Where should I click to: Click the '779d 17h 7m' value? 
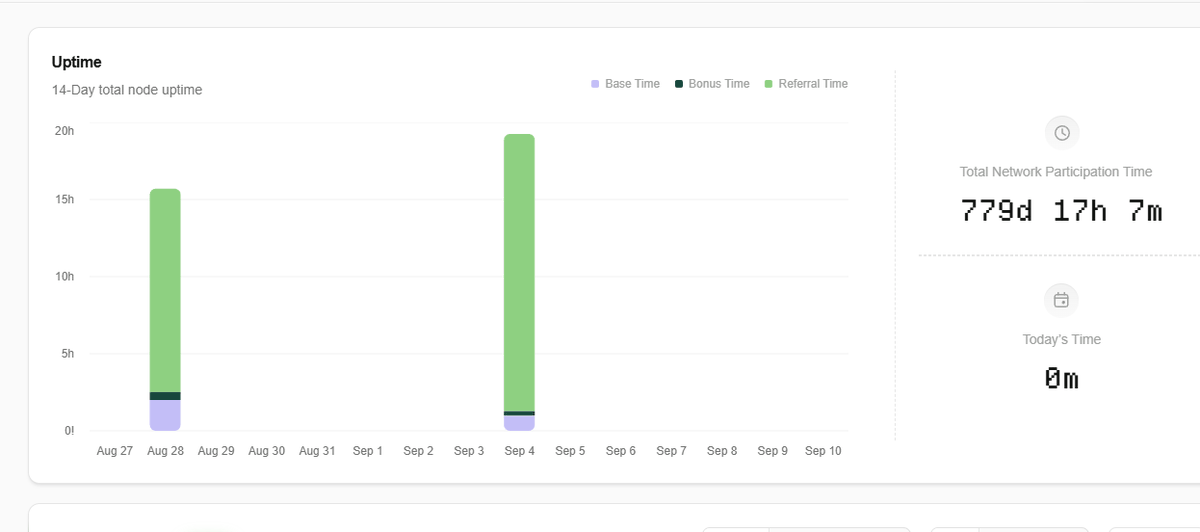click(x=1062, y=211)
